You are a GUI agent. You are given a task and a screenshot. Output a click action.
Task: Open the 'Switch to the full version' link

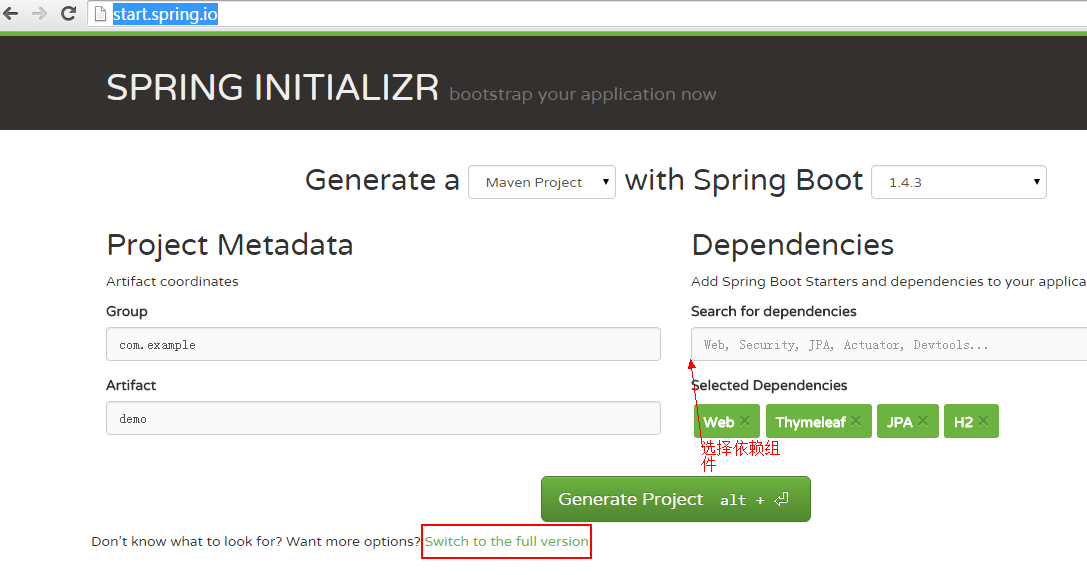coord(507,541)
